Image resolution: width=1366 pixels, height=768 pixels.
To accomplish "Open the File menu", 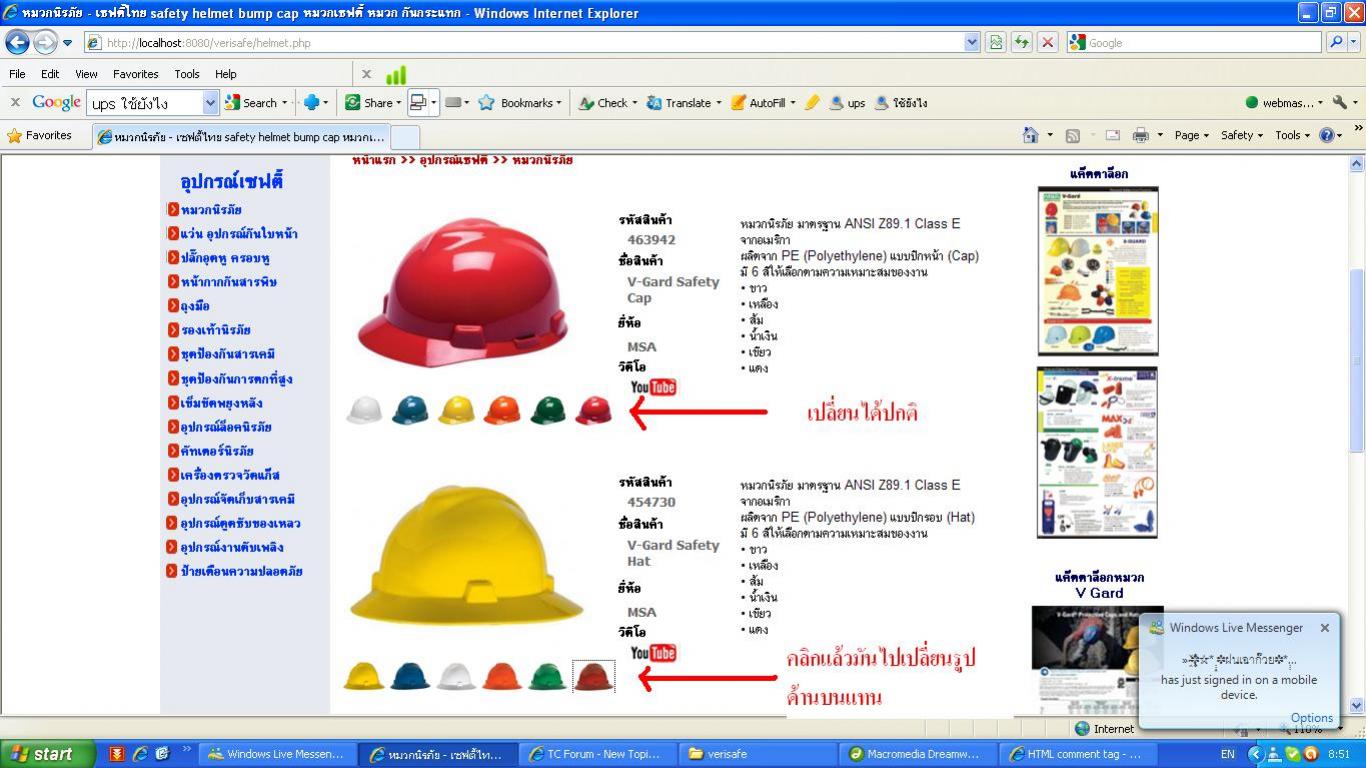I will pos(17,74).
